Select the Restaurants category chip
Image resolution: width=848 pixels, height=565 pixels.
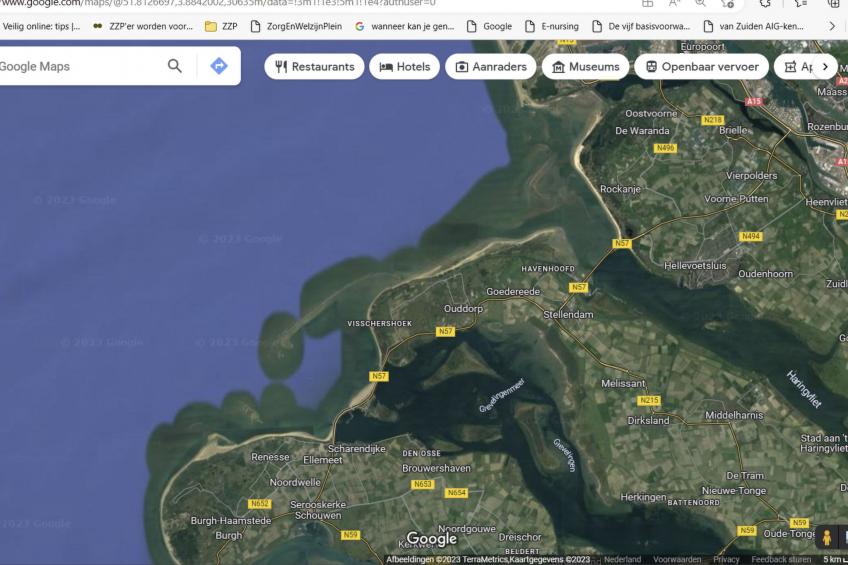click(314, 67)
